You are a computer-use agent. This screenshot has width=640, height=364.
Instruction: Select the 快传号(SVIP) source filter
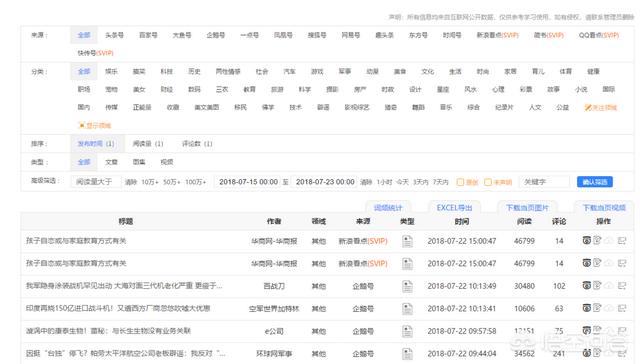click(96, 53)
